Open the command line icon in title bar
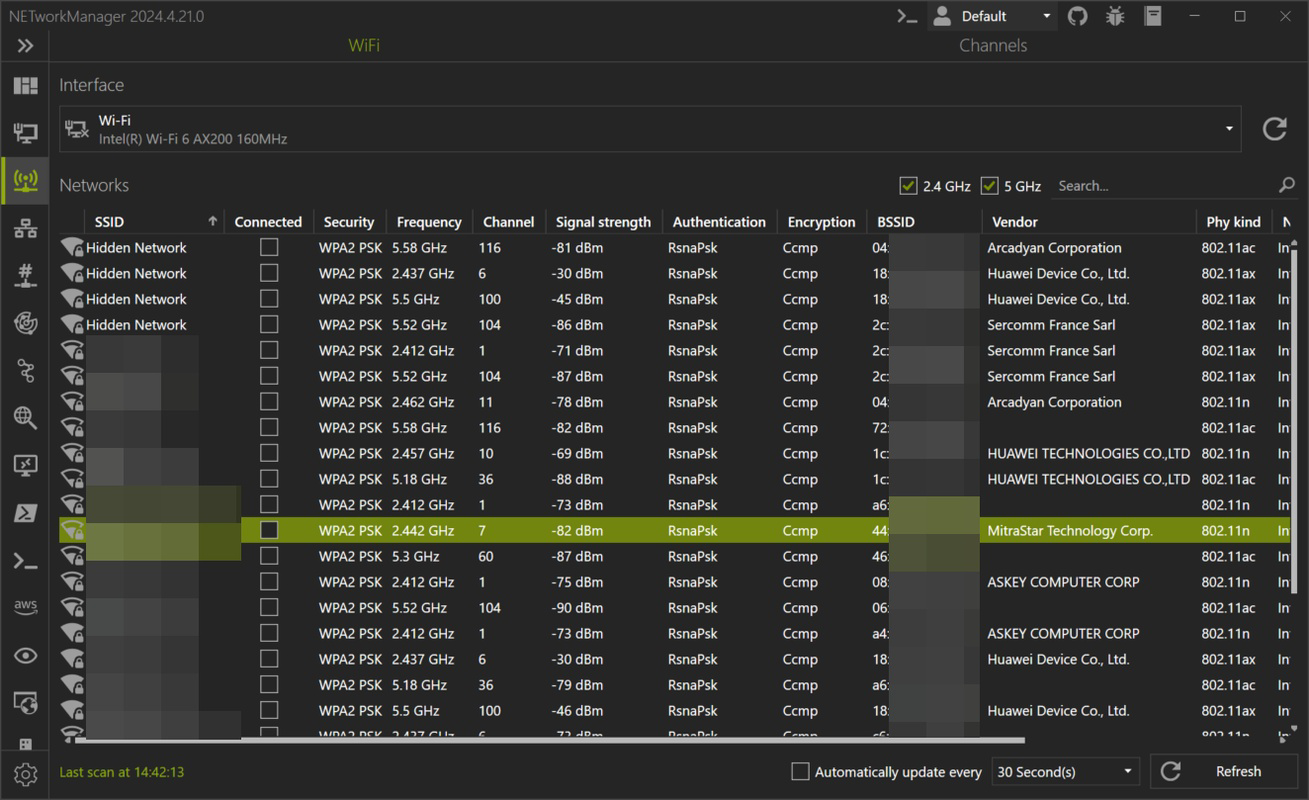The image size is (1309, 800). [907, 16]
